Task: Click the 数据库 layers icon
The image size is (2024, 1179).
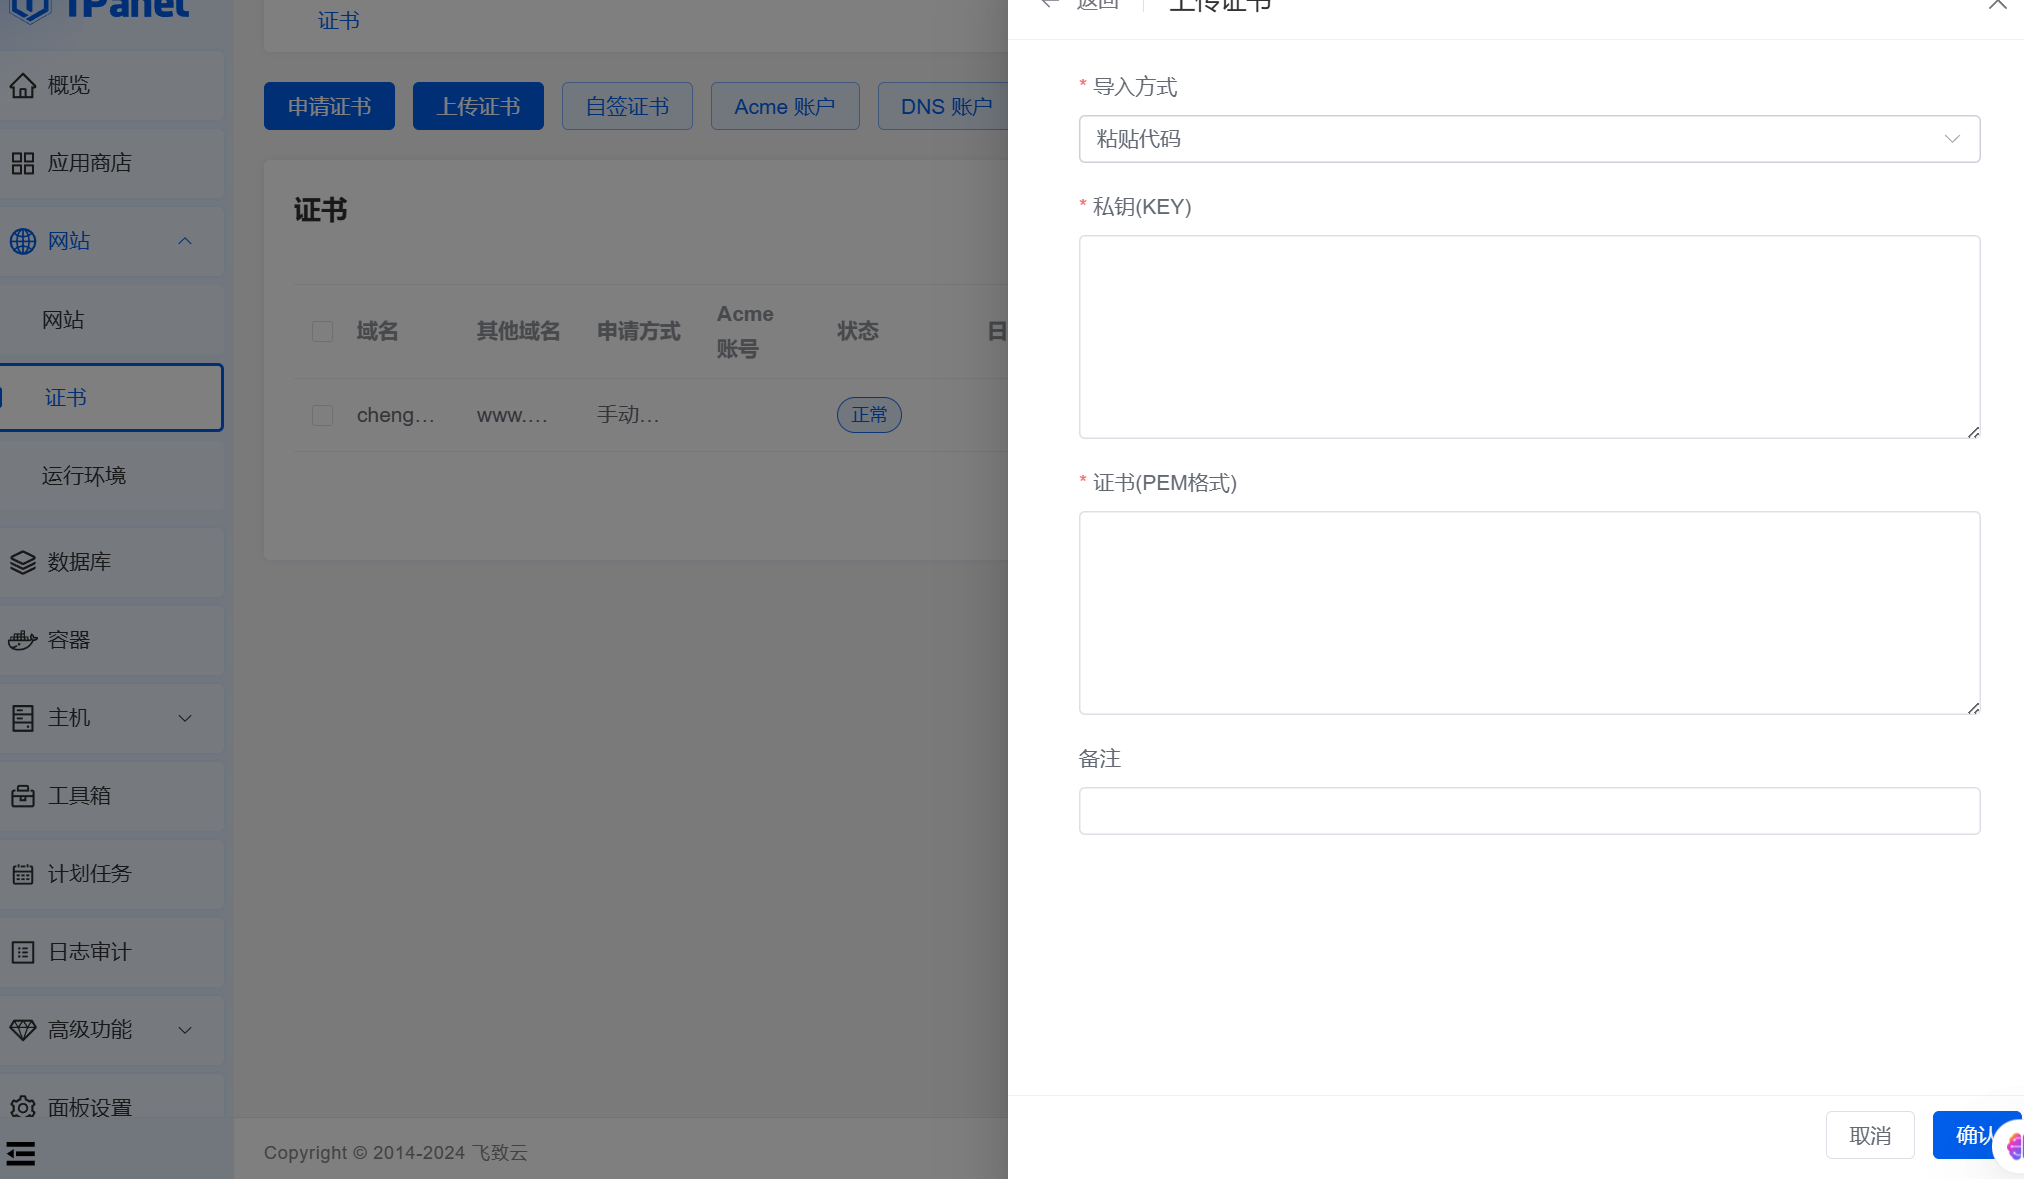Action: coord(23,562)
